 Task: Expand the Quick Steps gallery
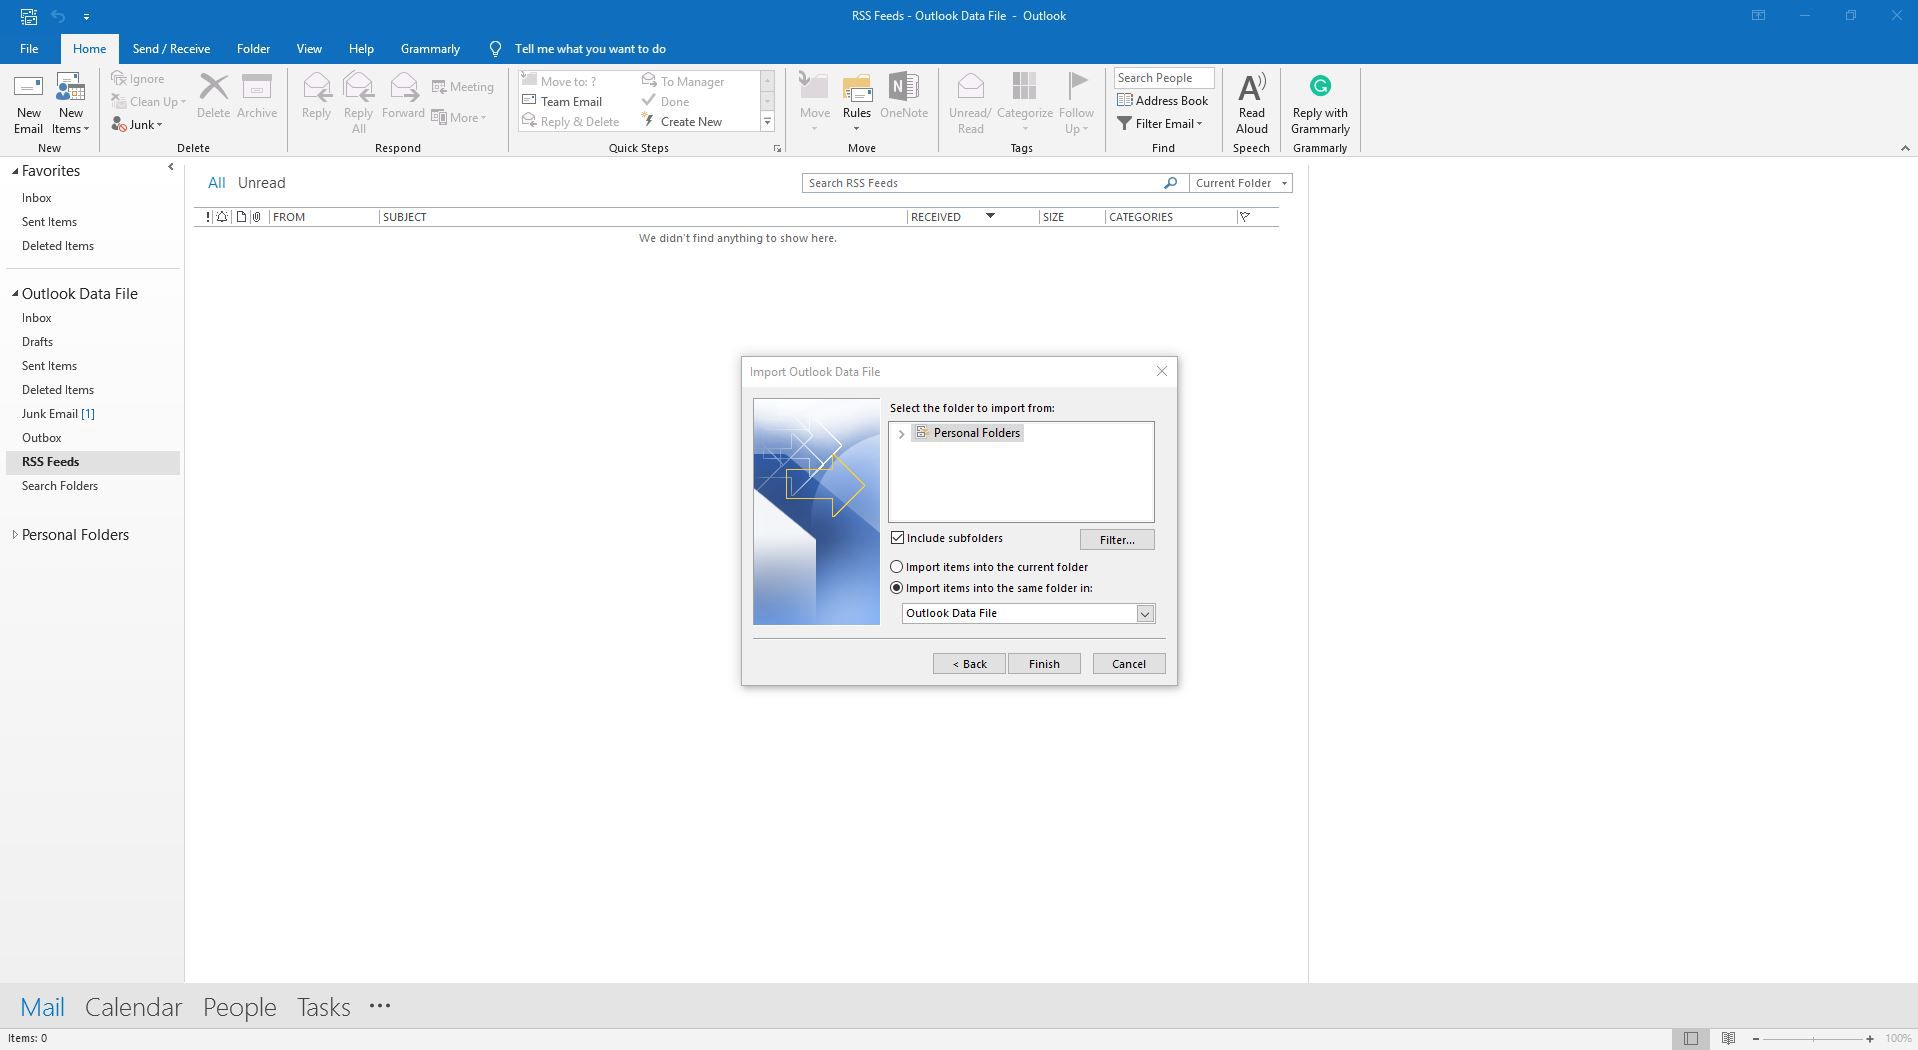767,122
